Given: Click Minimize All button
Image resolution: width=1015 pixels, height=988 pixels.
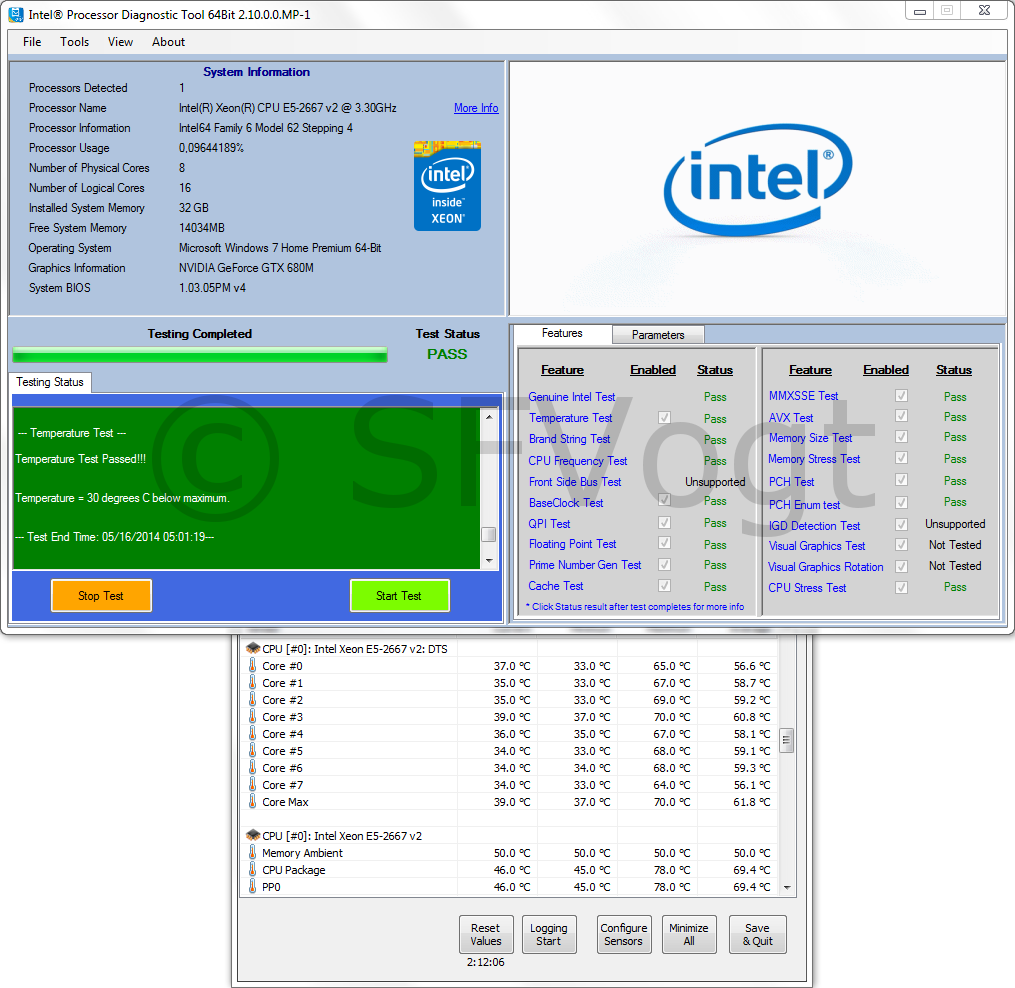Looking at the screenshot, I should coord(689,934).
